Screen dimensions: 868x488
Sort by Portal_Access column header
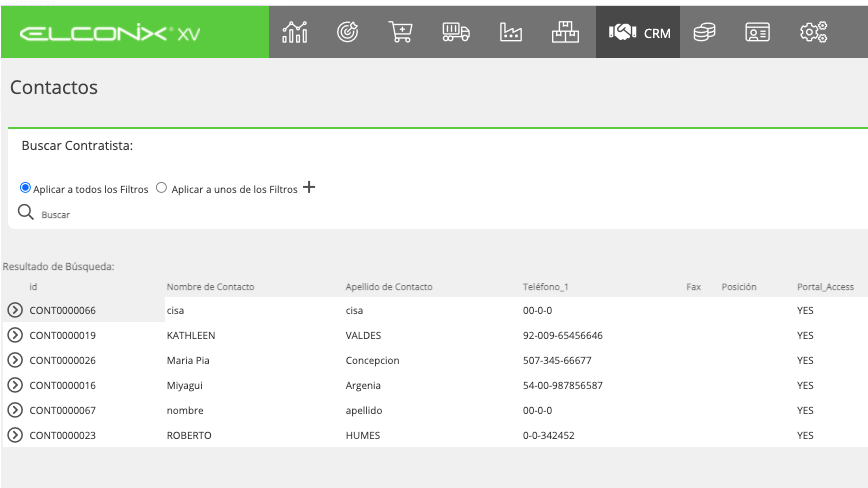(825, 287)
